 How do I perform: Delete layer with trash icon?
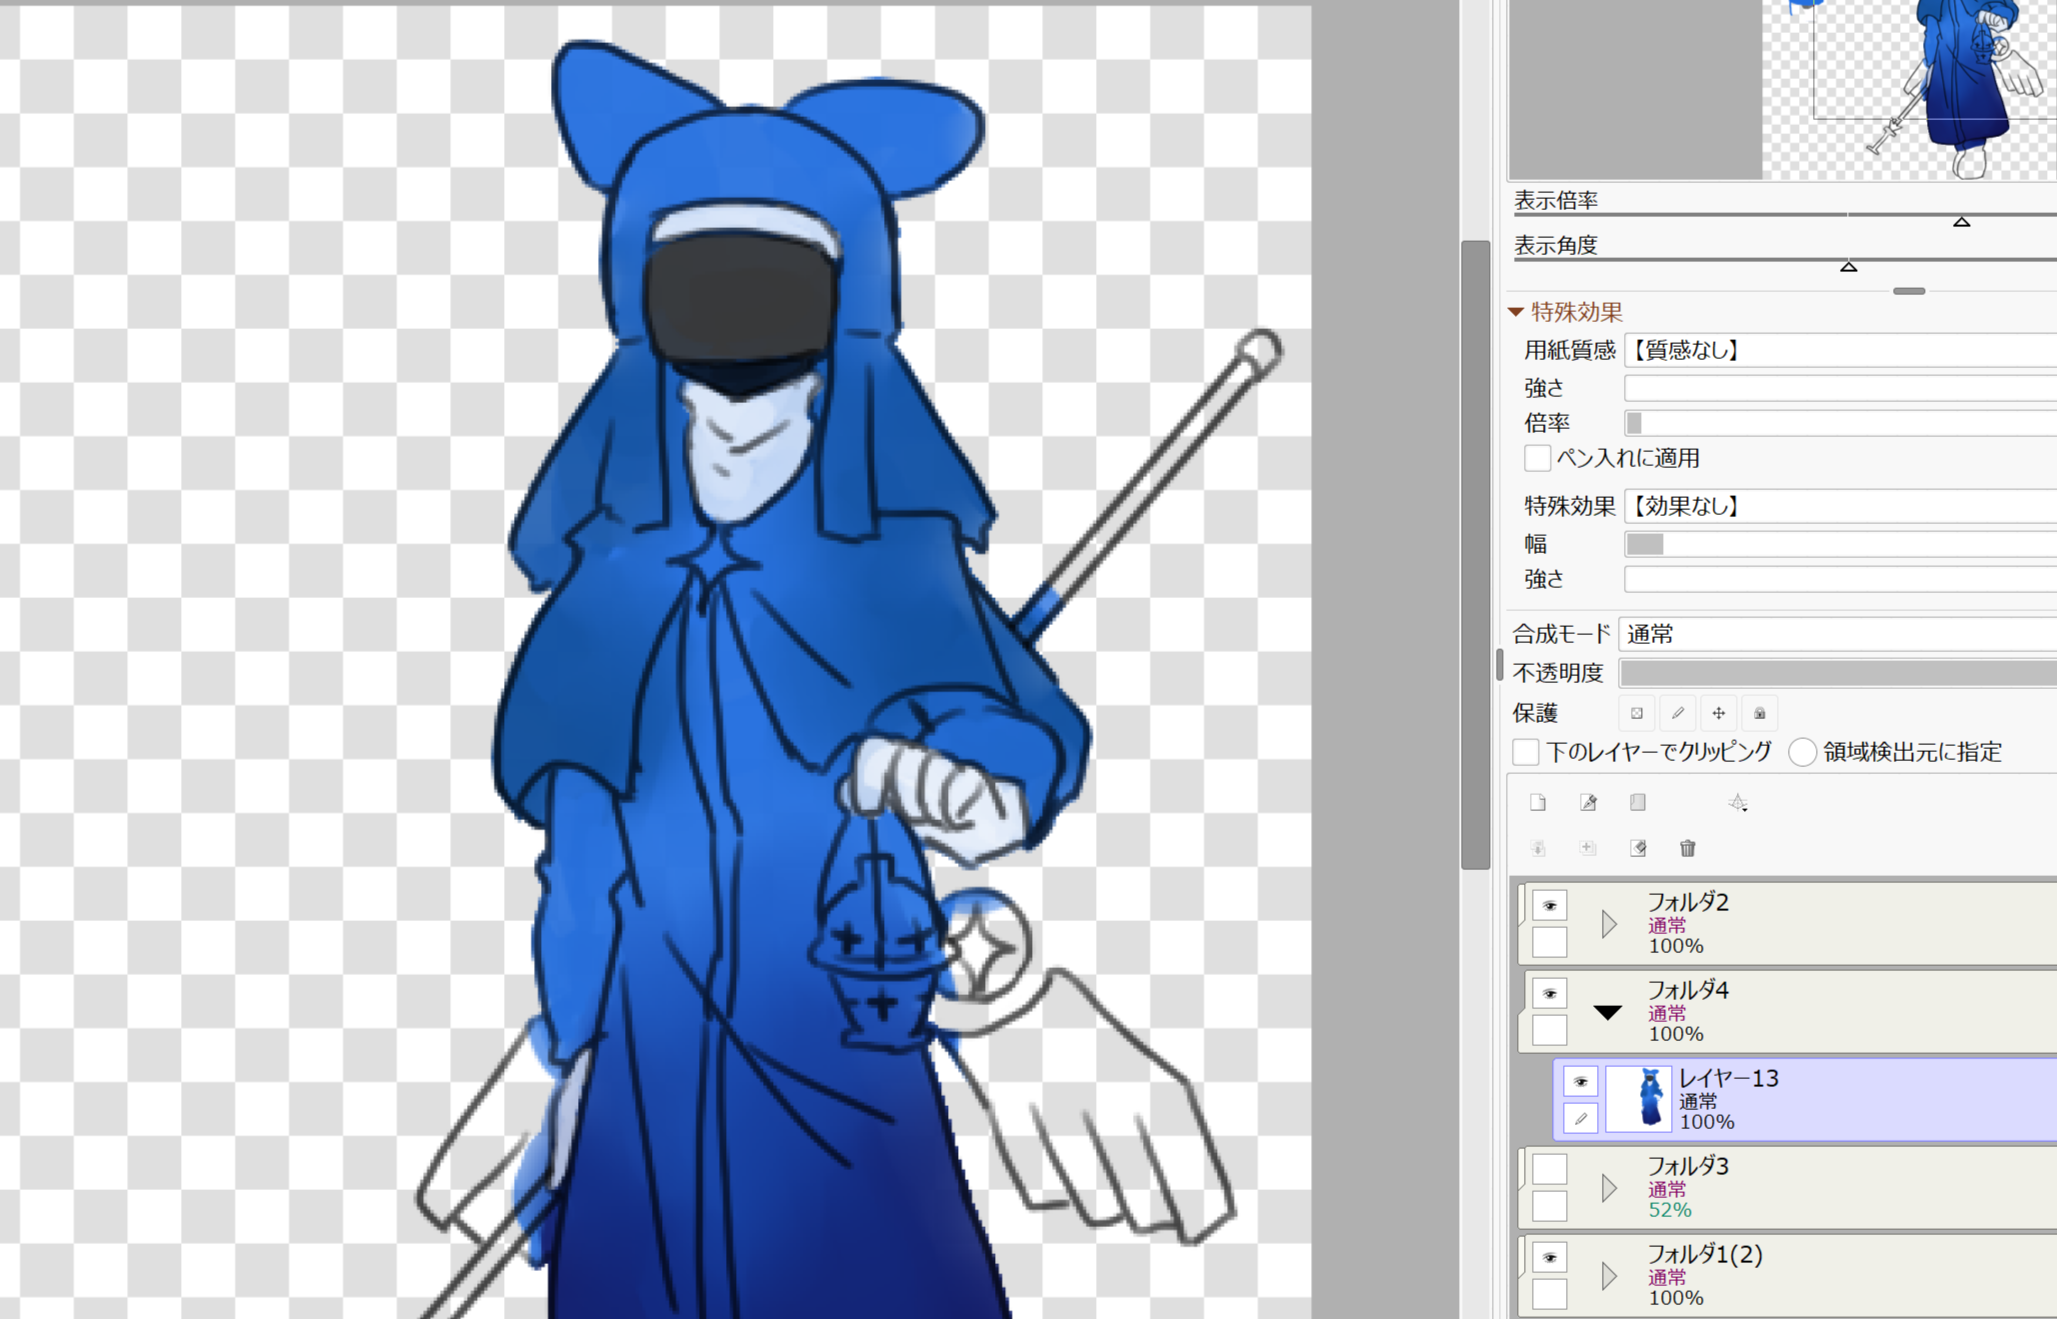tap(1688, 848)
